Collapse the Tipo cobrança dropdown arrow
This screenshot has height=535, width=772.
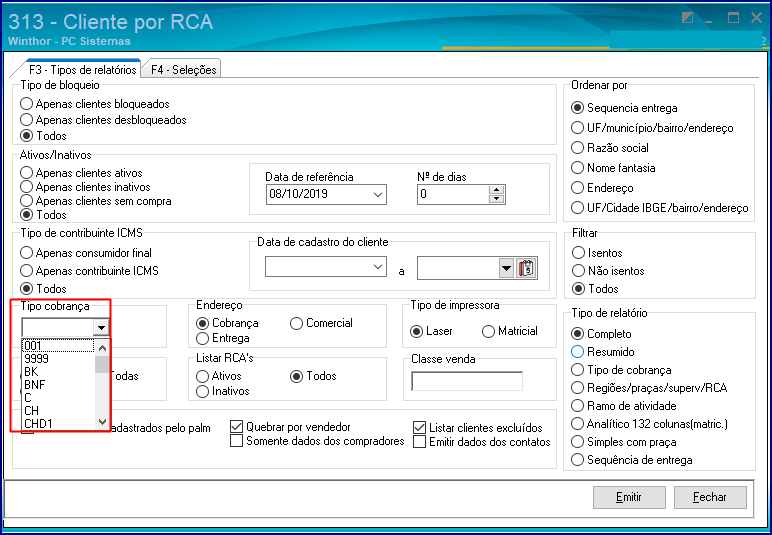[x=101, y=327]
